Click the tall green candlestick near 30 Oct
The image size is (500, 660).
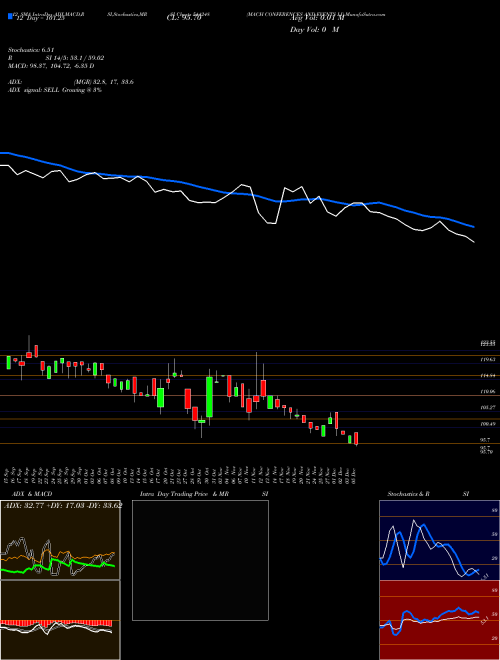pos(209,397)
